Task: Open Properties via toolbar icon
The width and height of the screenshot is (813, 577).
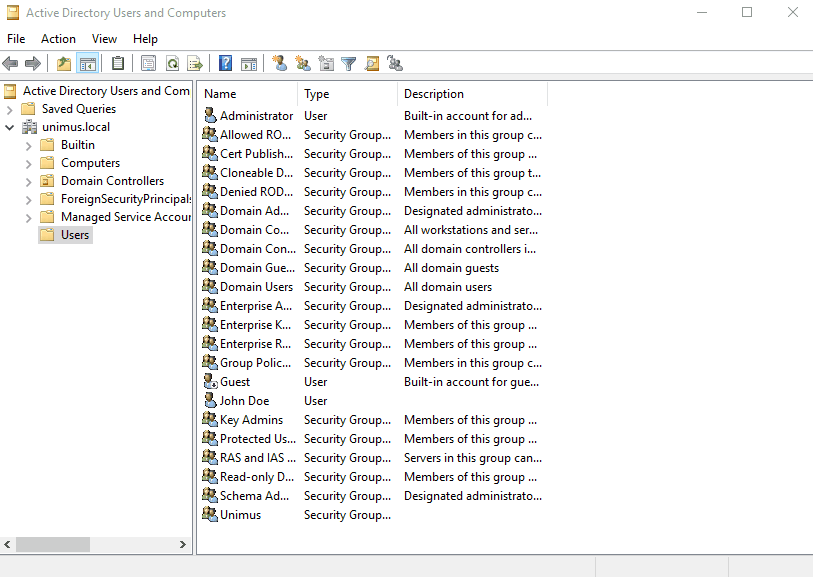Action: pyautogui.click(x=148, y=64)
